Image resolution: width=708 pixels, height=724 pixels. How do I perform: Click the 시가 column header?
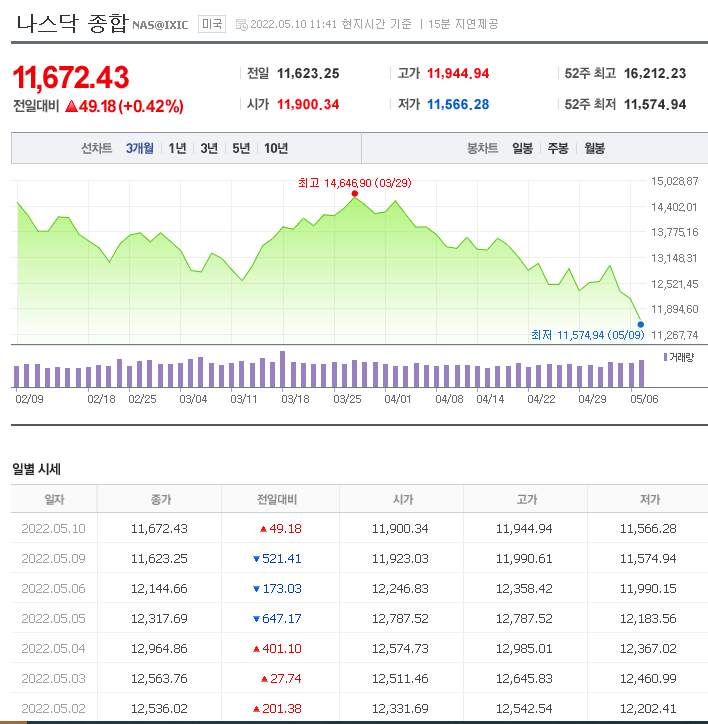click(403, 499)
